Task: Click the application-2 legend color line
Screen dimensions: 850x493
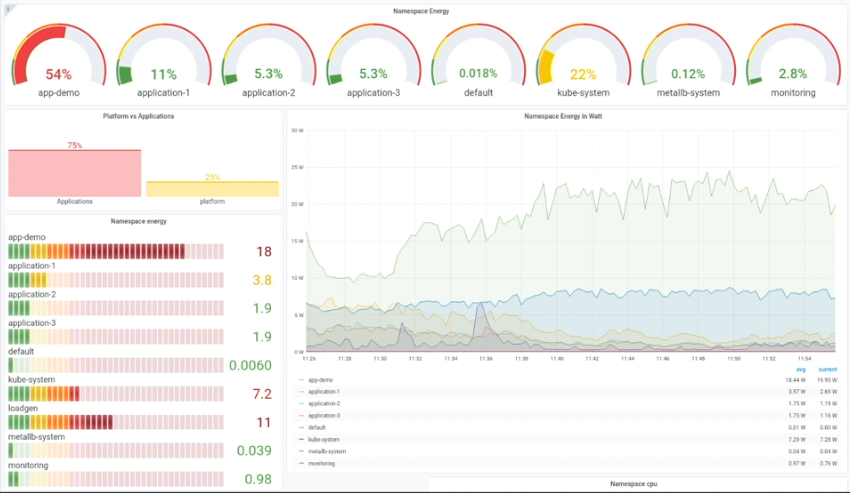Action: coord(302,404)
